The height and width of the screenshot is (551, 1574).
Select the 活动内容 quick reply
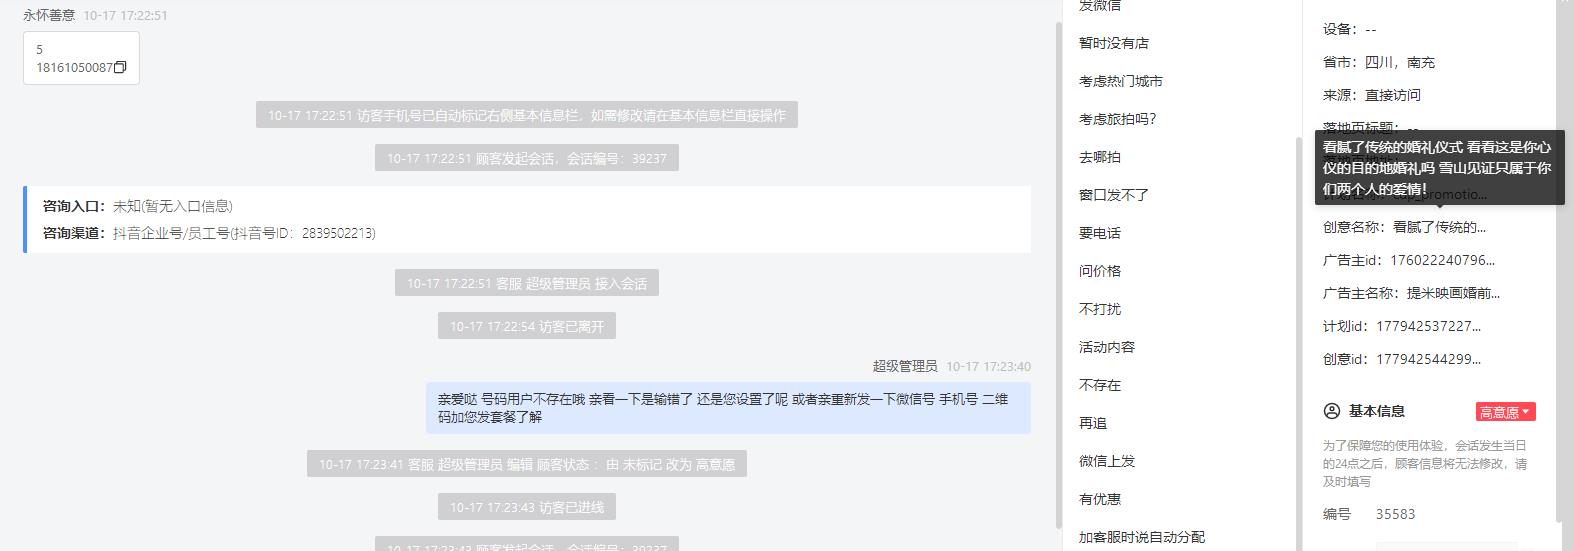1106,347
